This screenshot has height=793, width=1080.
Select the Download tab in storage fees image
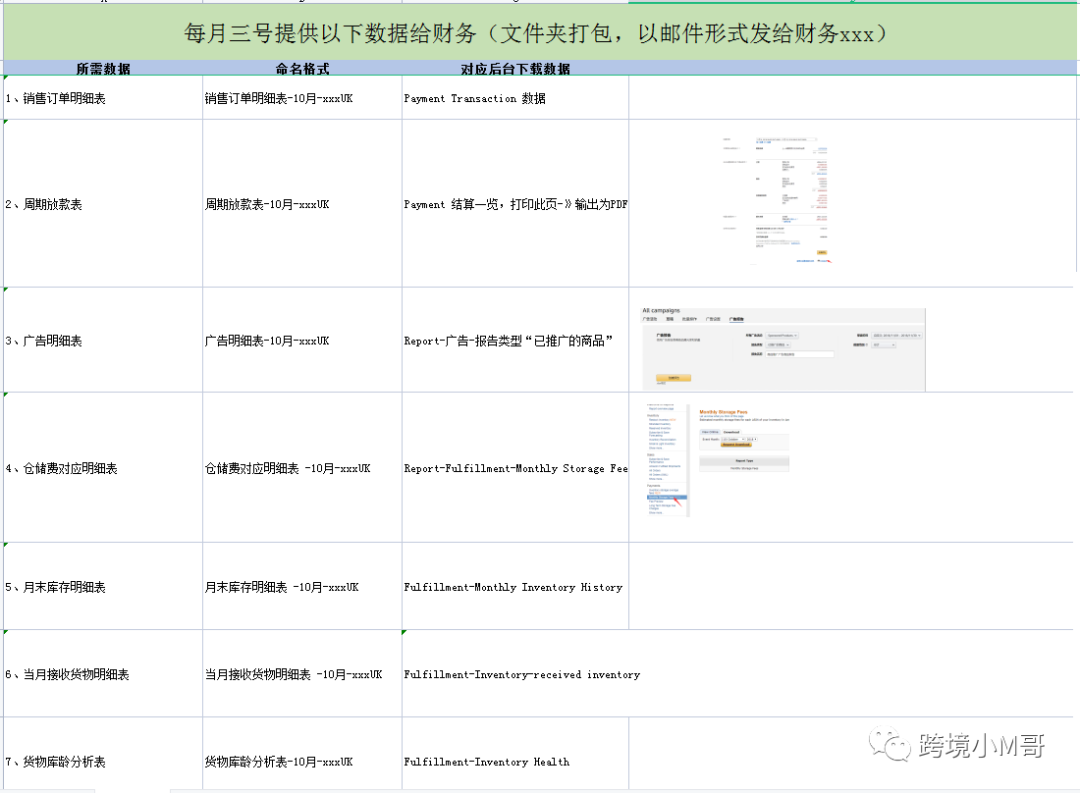coord(730,432)
